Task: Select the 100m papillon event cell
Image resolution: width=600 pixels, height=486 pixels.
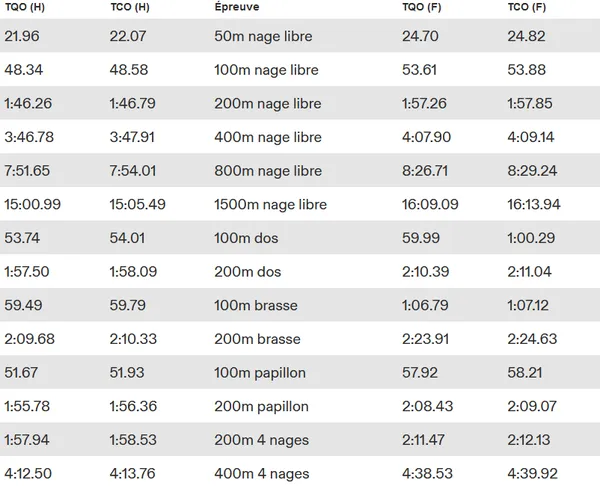Action: click(x=260, y=373)
